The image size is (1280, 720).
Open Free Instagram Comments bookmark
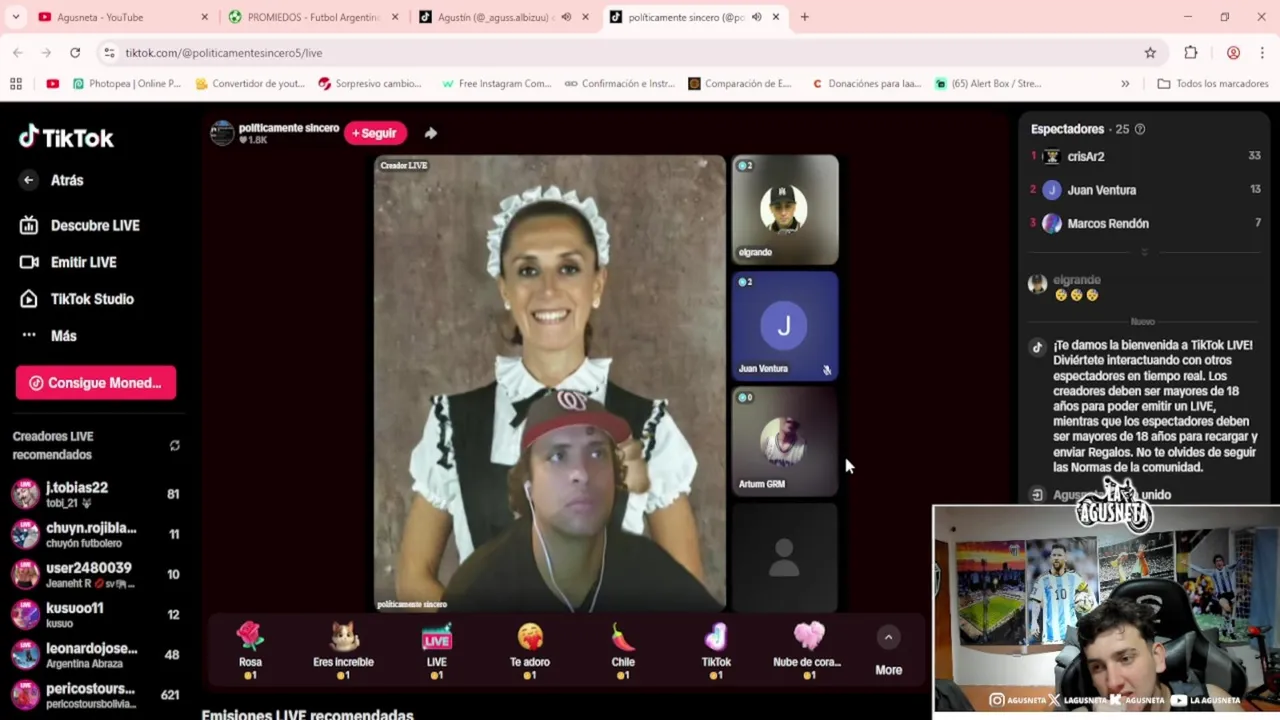(496, 84)
